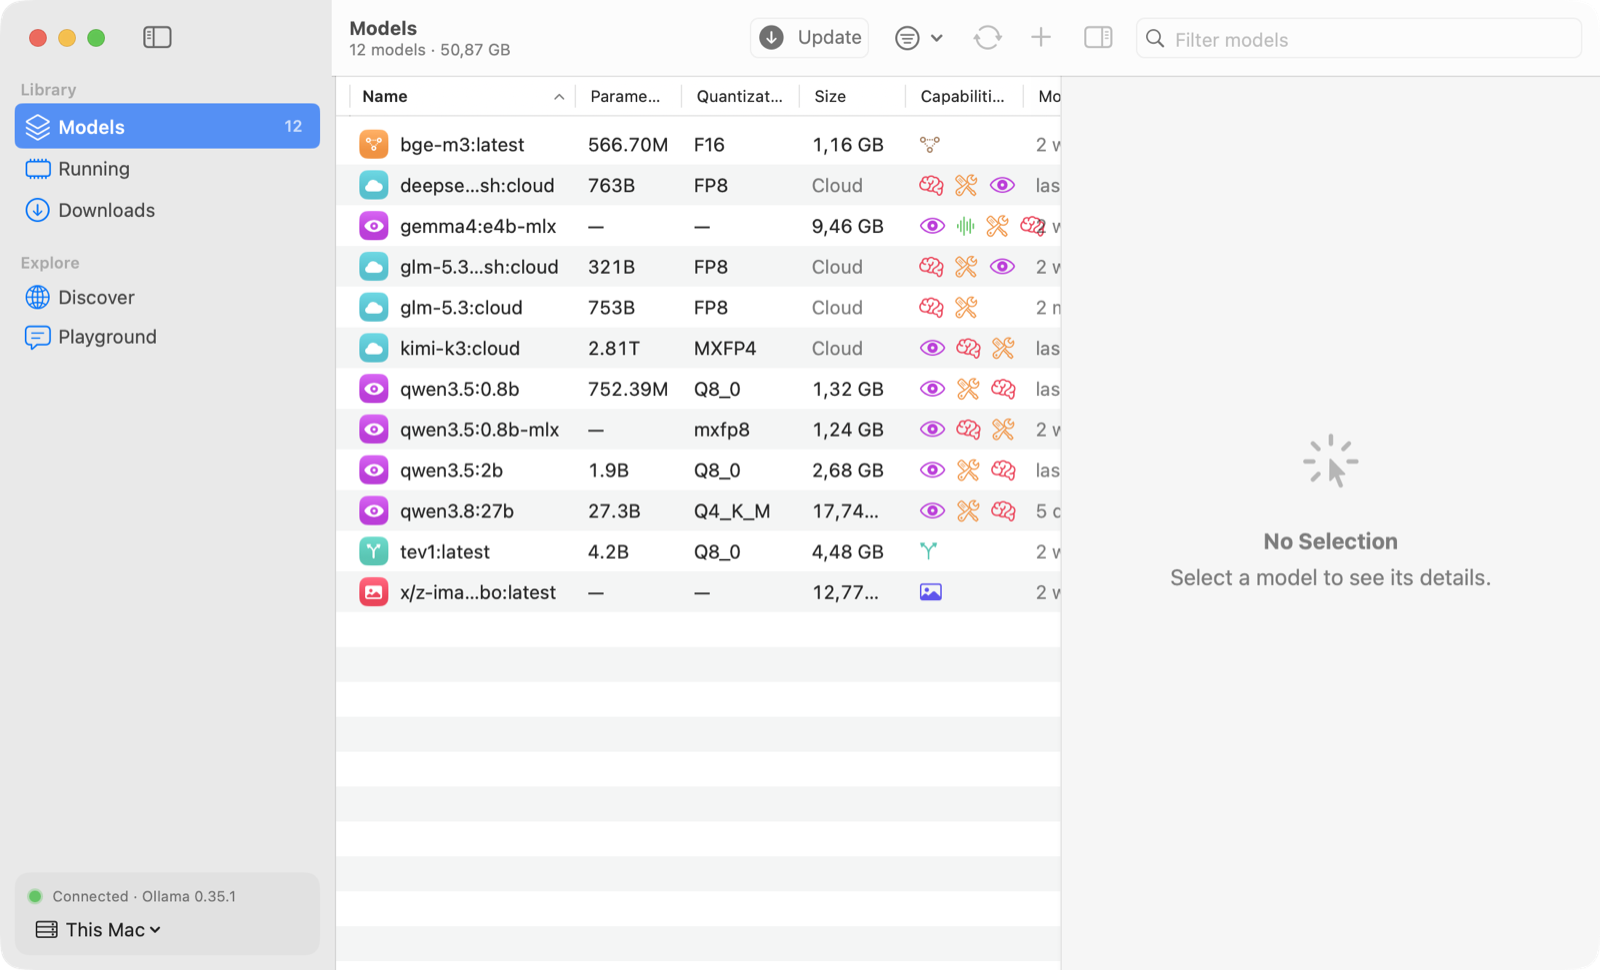Focus the Filter models search field
1600x970 pixels.
click(x=1359, y=39)
